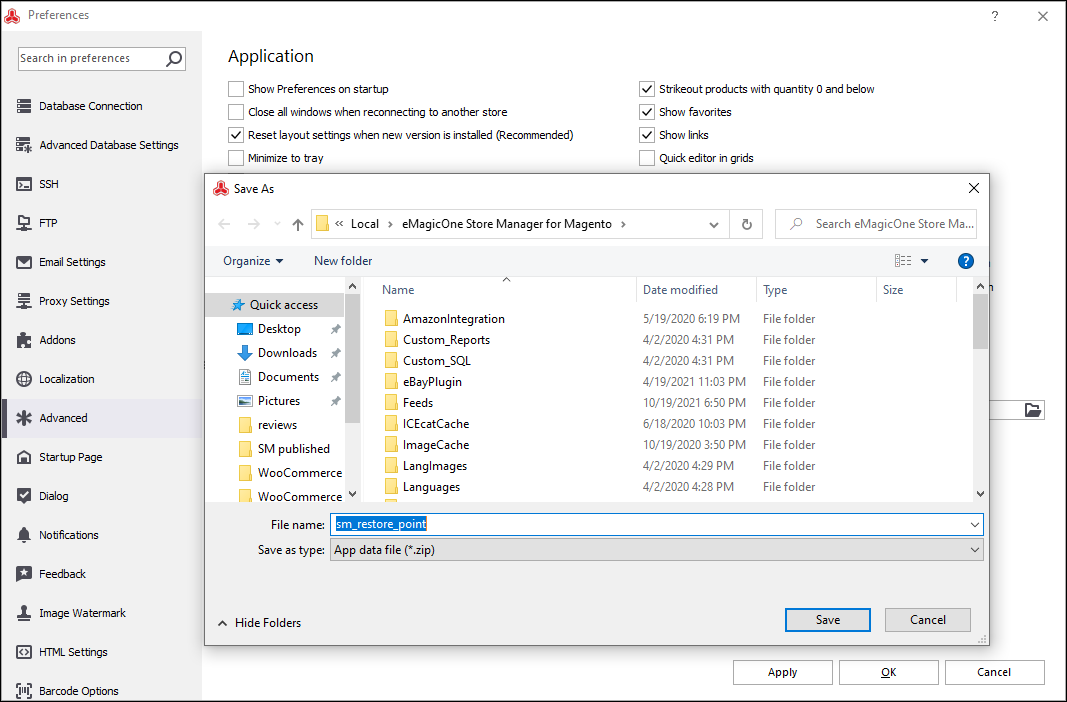Click Apply in Preferences window
Image resolution: width=1067 pixels, height=702 pixels.
pyautogui.click(x=783, y=672)
